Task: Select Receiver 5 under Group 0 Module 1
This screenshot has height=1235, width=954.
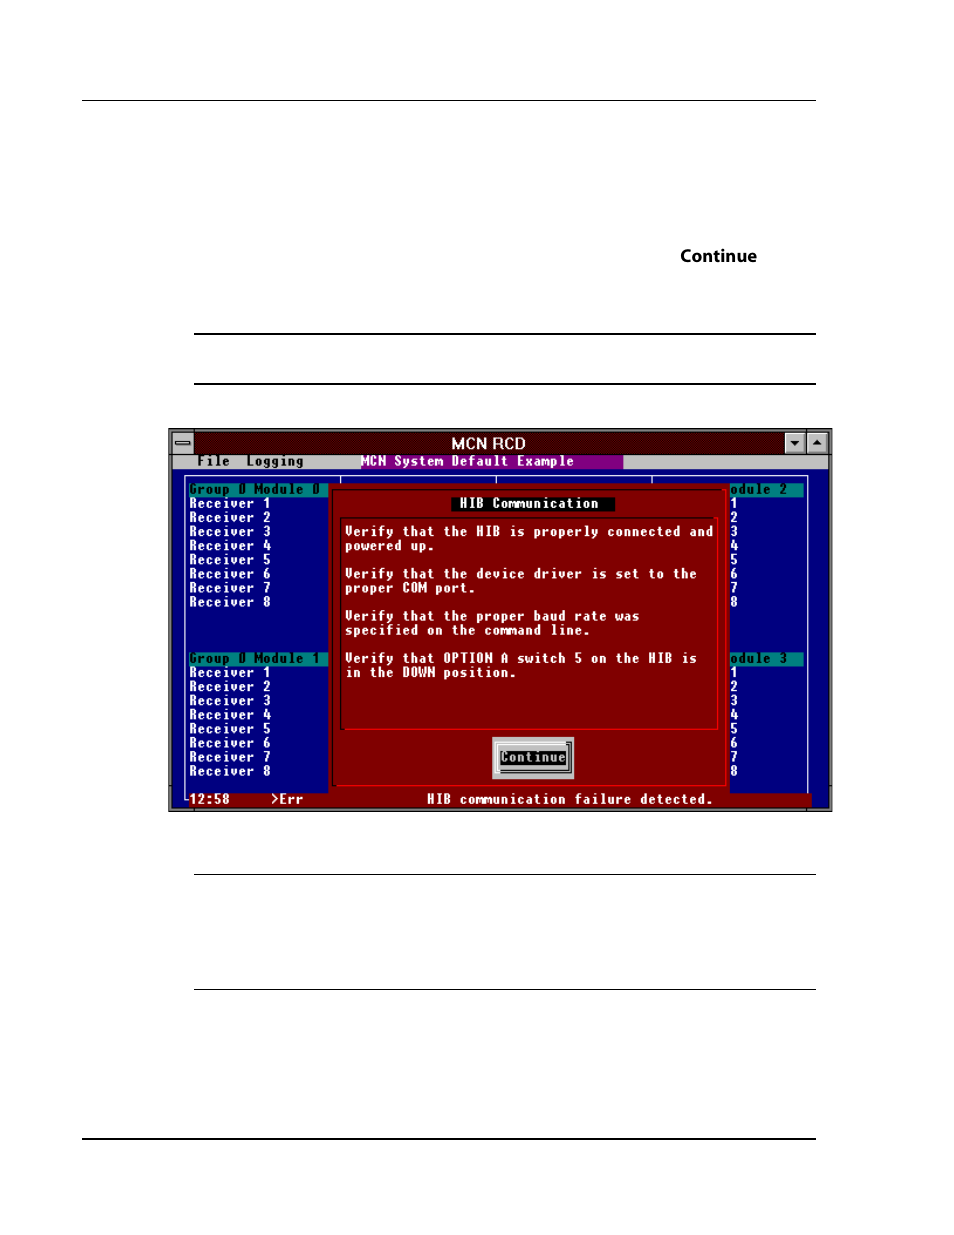Action: coord(230,729)
